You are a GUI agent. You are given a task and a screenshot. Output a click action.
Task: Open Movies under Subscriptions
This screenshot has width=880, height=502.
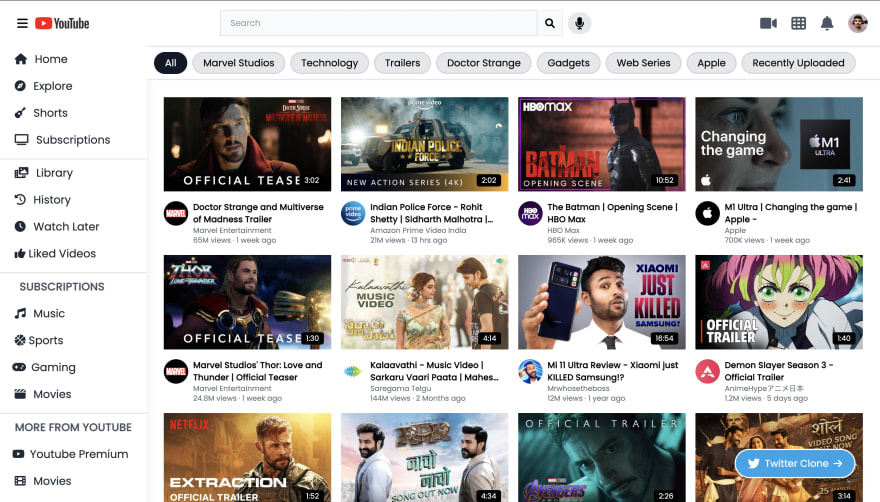point(43,394)
